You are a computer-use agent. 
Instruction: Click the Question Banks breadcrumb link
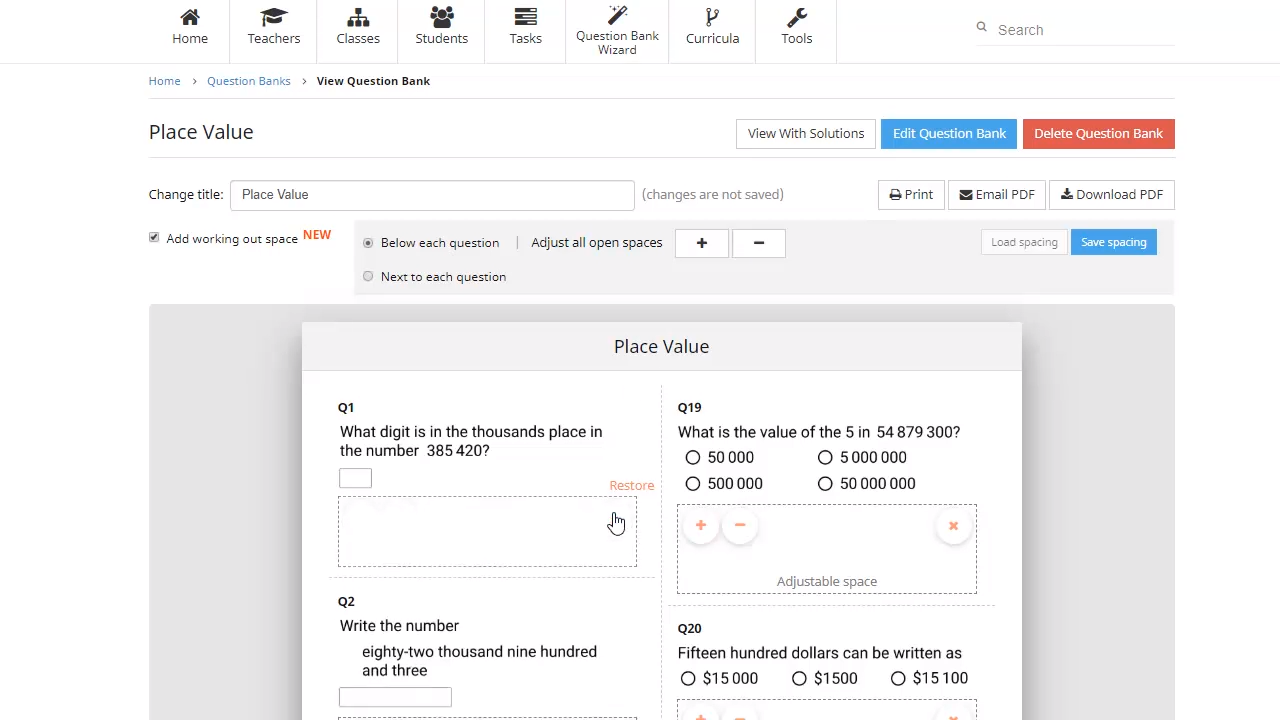[x=248, y=81]
